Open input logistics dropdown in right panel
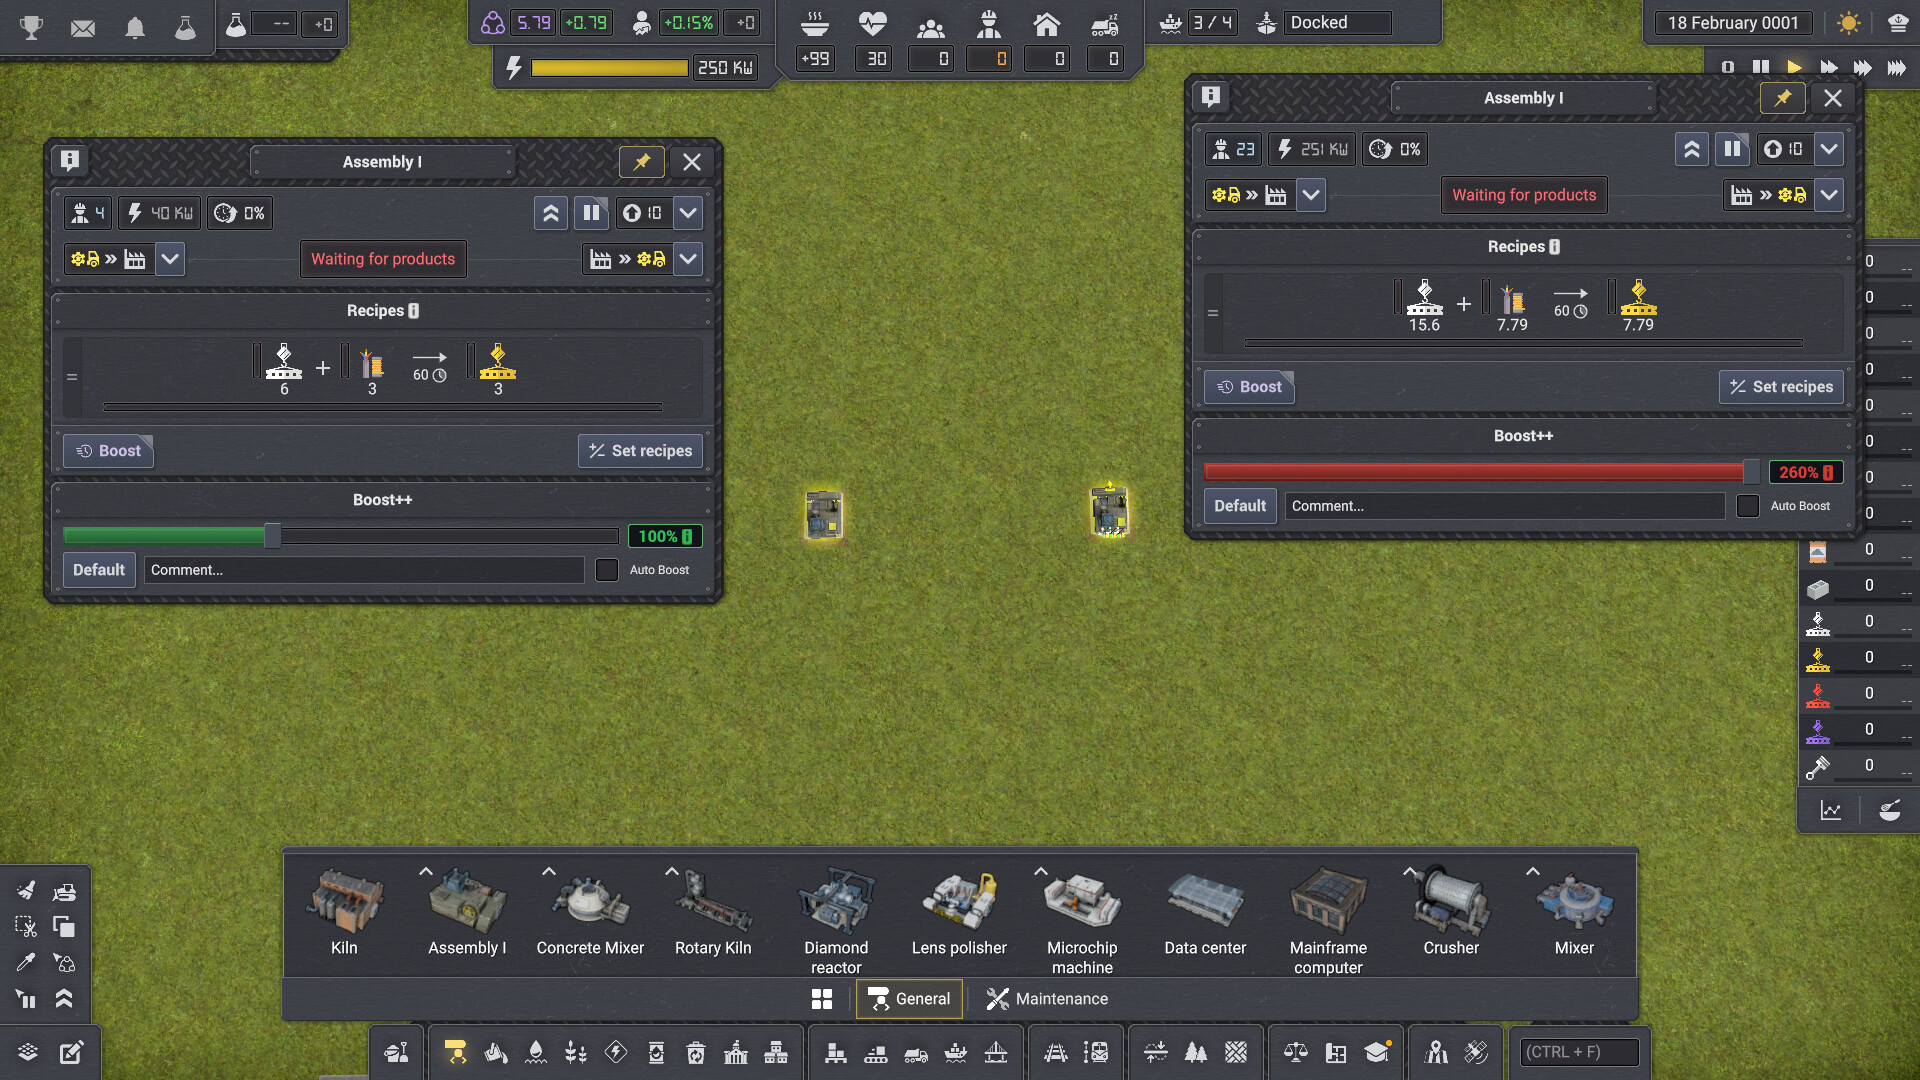Image resolution: width=1920 pixels, height=1080 pixels. [x=1311, y=195]
